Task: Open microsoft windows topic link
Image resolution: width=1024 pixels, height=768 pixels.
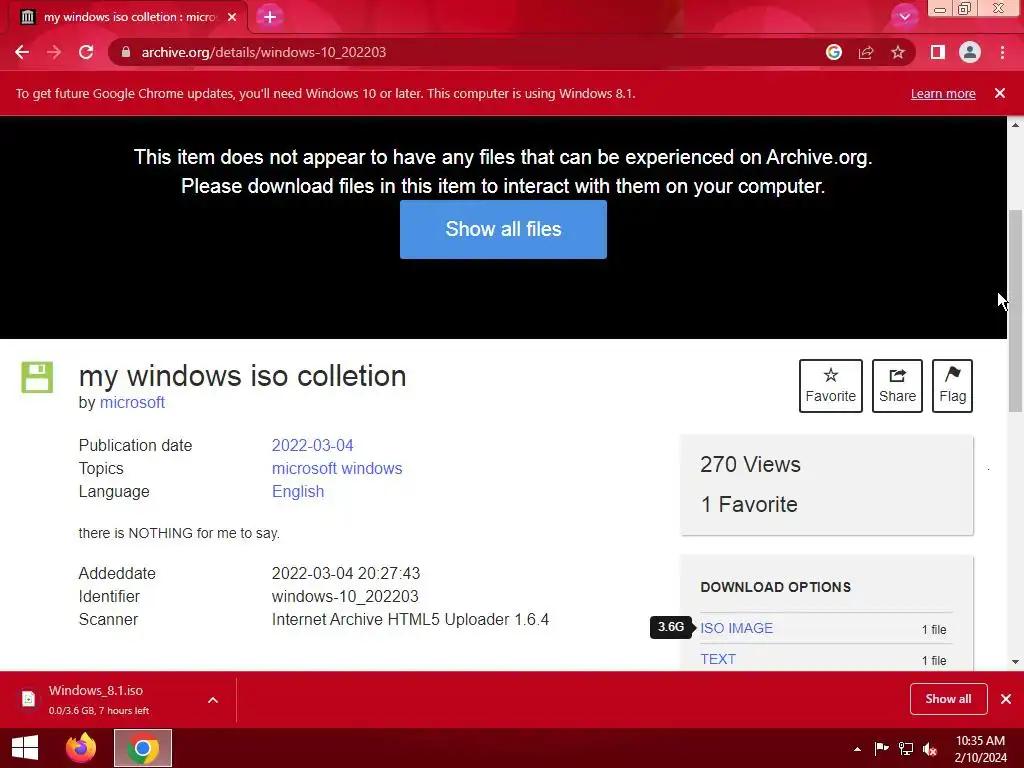Action: coord(337,468)
